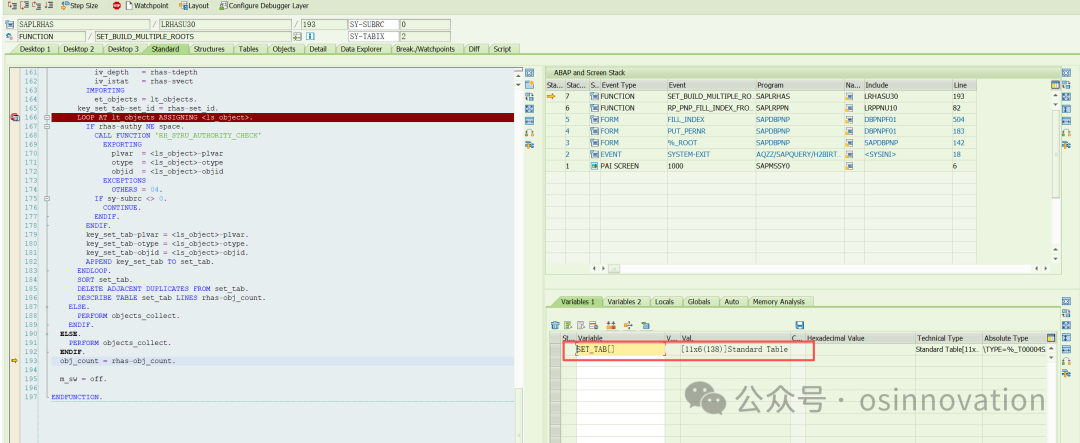
Task: Click the binoculars-style icon in Variables toolbar
Action: [x=611, y=324]
